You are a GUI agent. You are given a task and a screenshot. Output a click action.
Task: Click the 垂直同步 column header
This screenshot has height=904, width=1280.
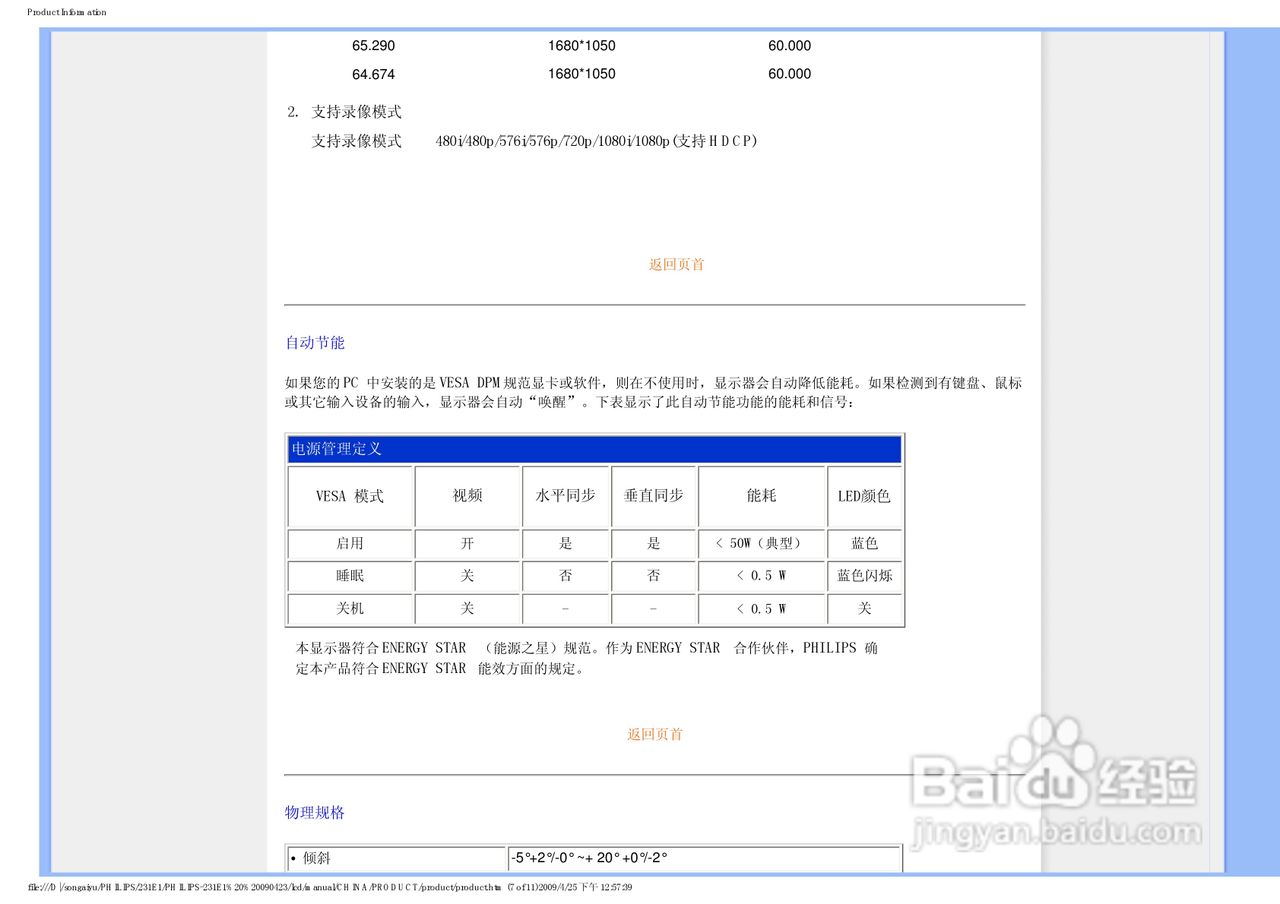click(x=653, y=496)
